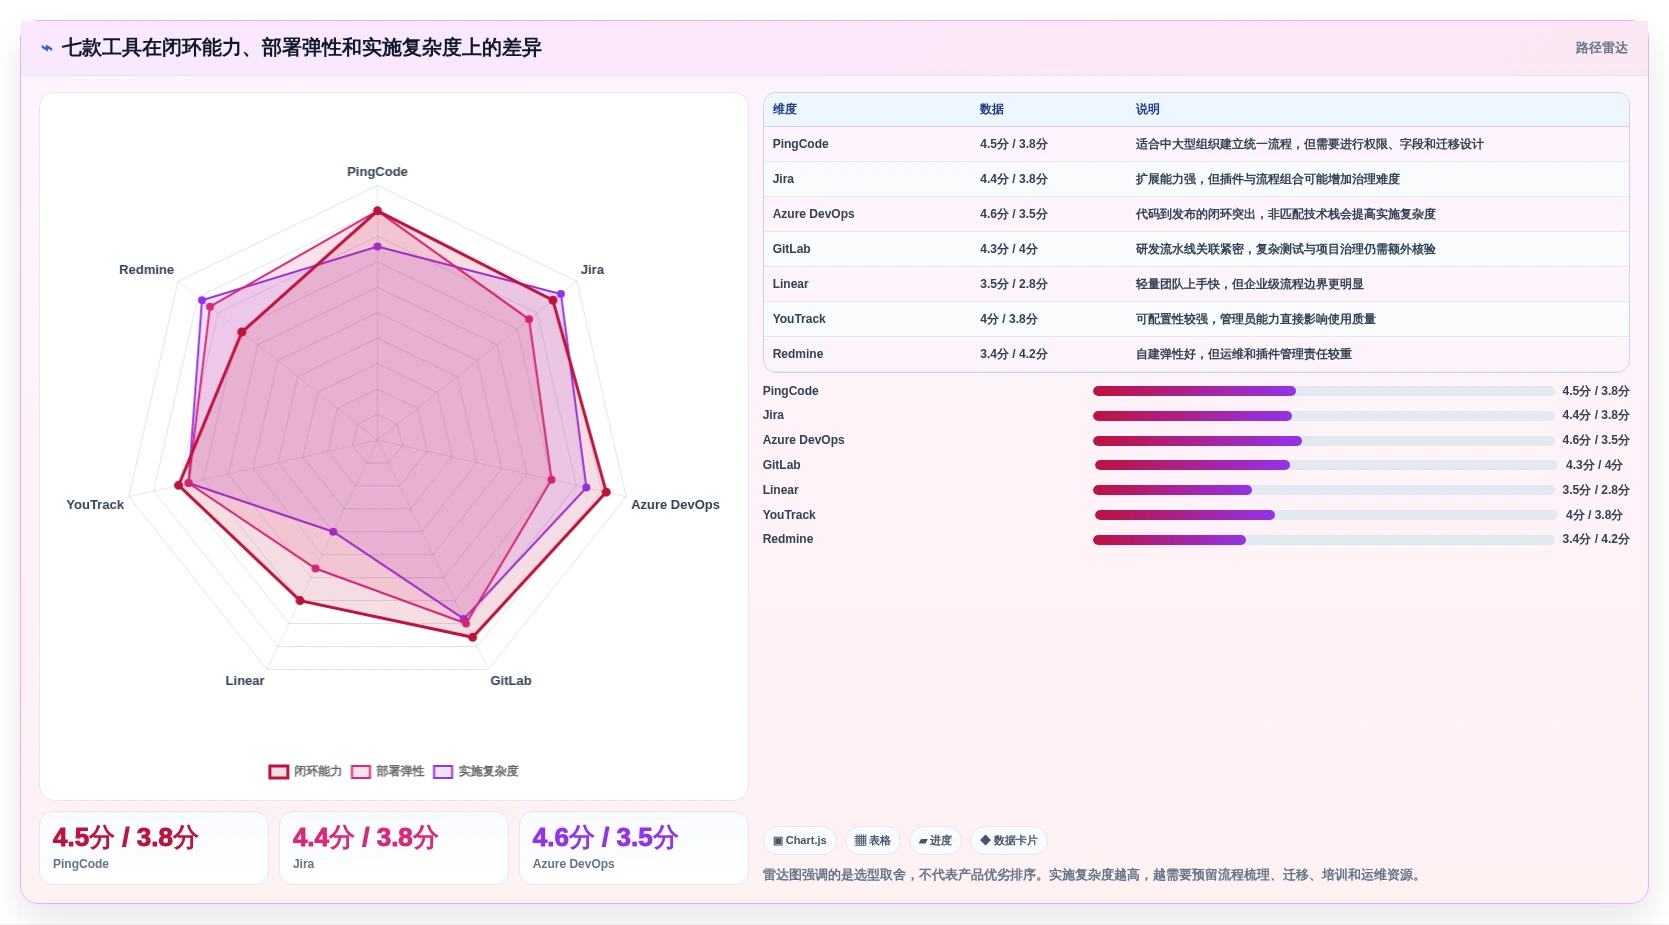Click the Jira radar axis label
This screenshot has height=925, width=1669.
(592, 270)
